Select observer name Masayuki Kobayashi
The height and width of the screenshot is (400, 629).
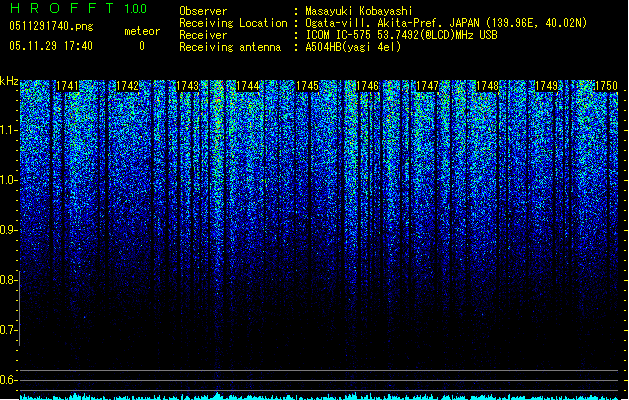pyautogui.click(x=359, y=11)
